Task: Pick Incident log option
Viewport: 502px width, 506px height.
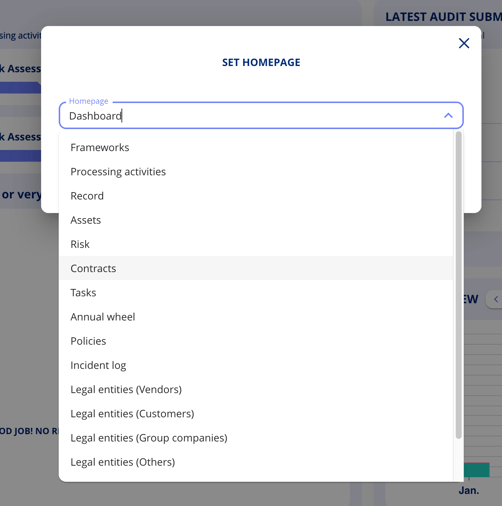Action: (x=256, y=365)
